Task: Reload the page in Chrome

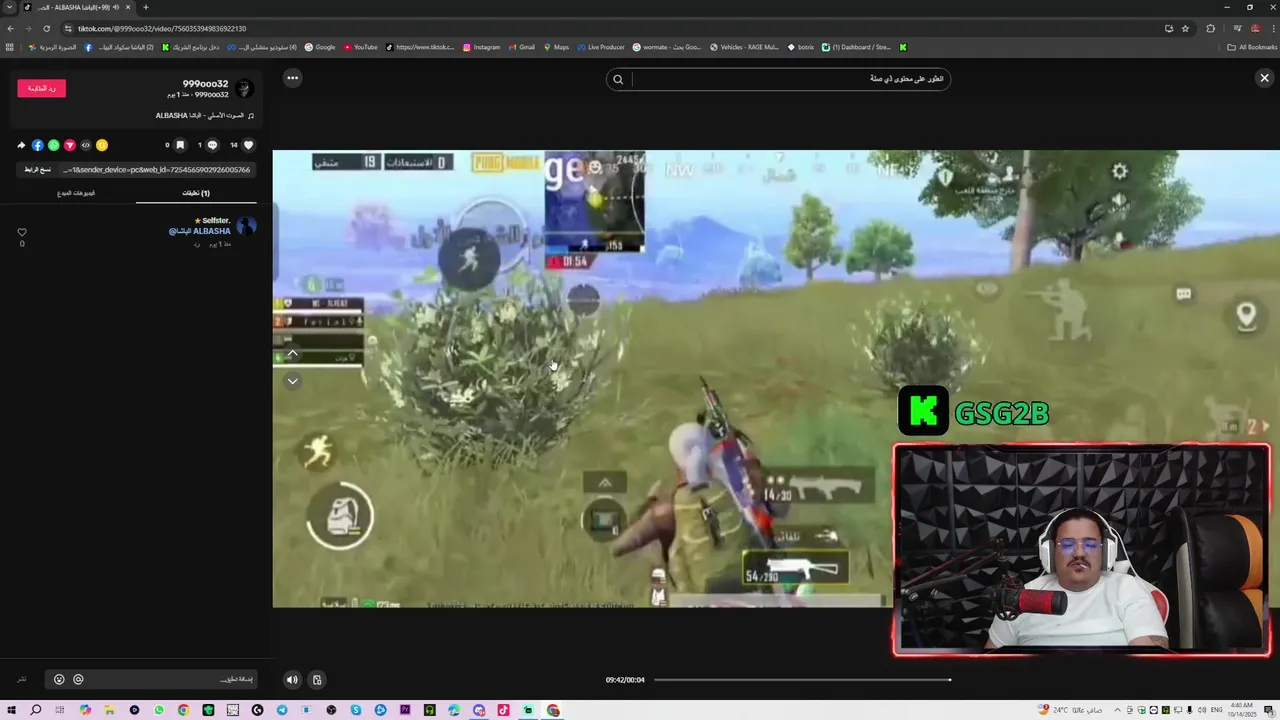Action: point(46,28)
